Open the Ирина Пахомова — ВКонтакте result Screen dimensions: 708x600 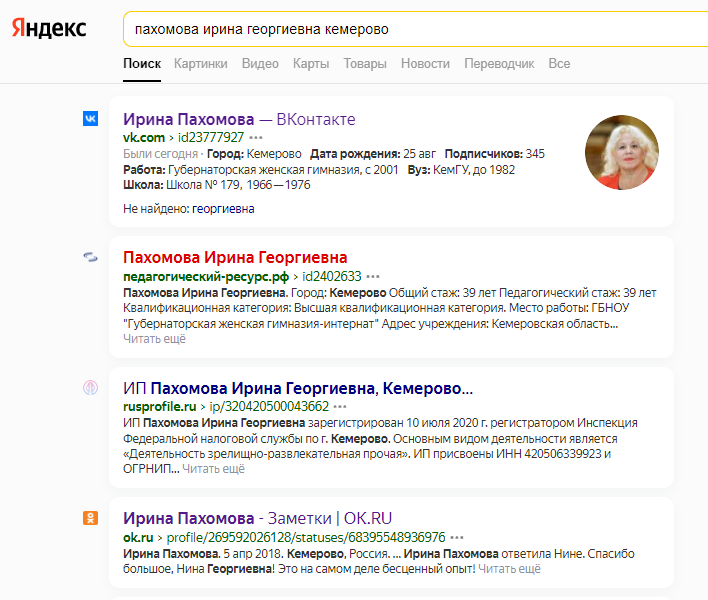pyautogui.click(x=239, y=119)
